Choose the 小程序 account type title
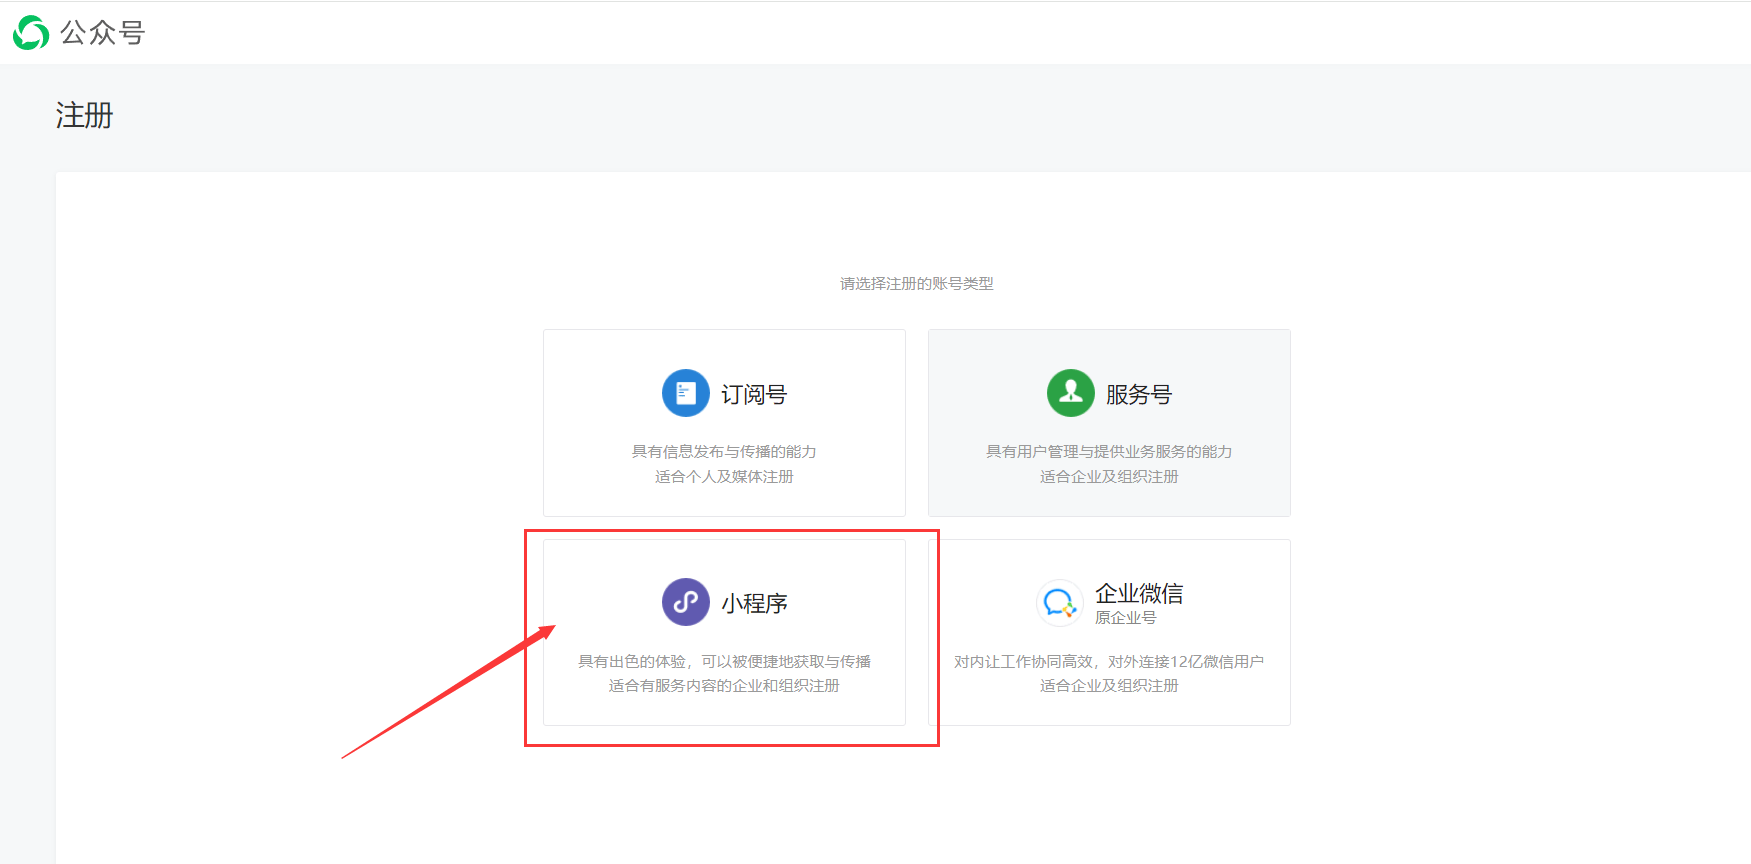1751x864 pixels. click(x=755, y=603)
